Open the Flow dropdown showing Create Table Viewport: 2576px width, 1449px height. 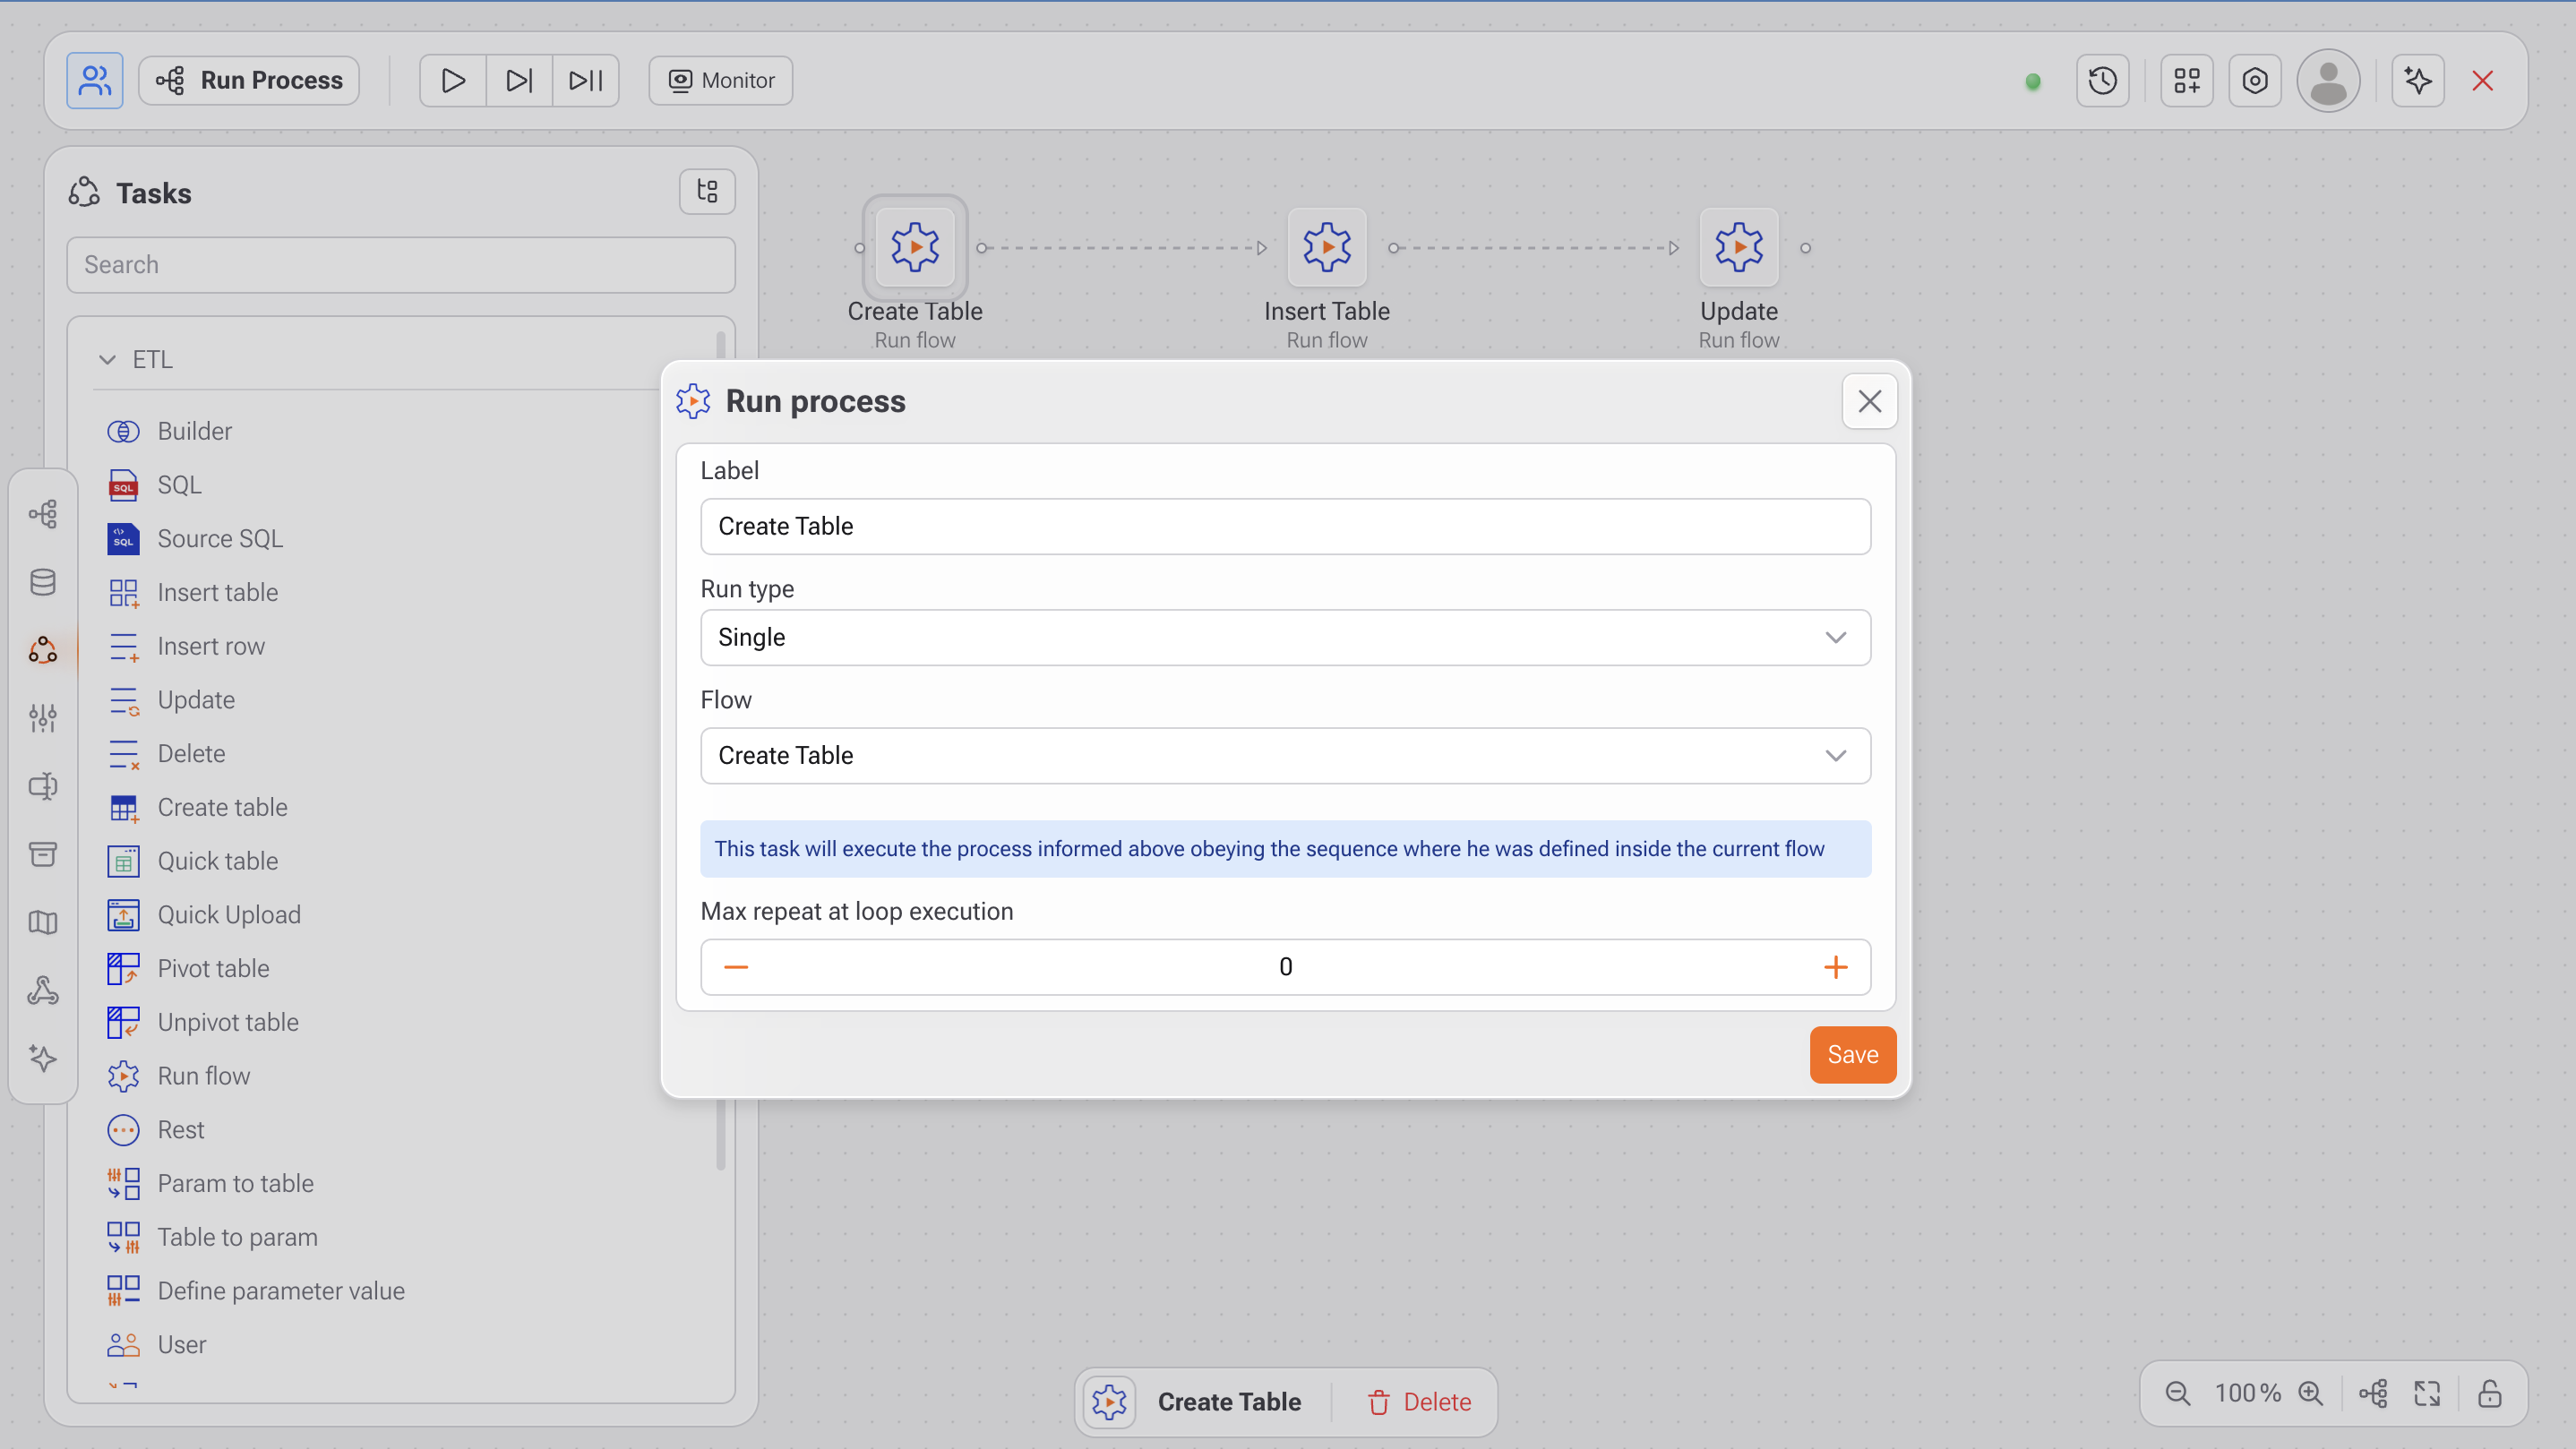point(1285,755)
